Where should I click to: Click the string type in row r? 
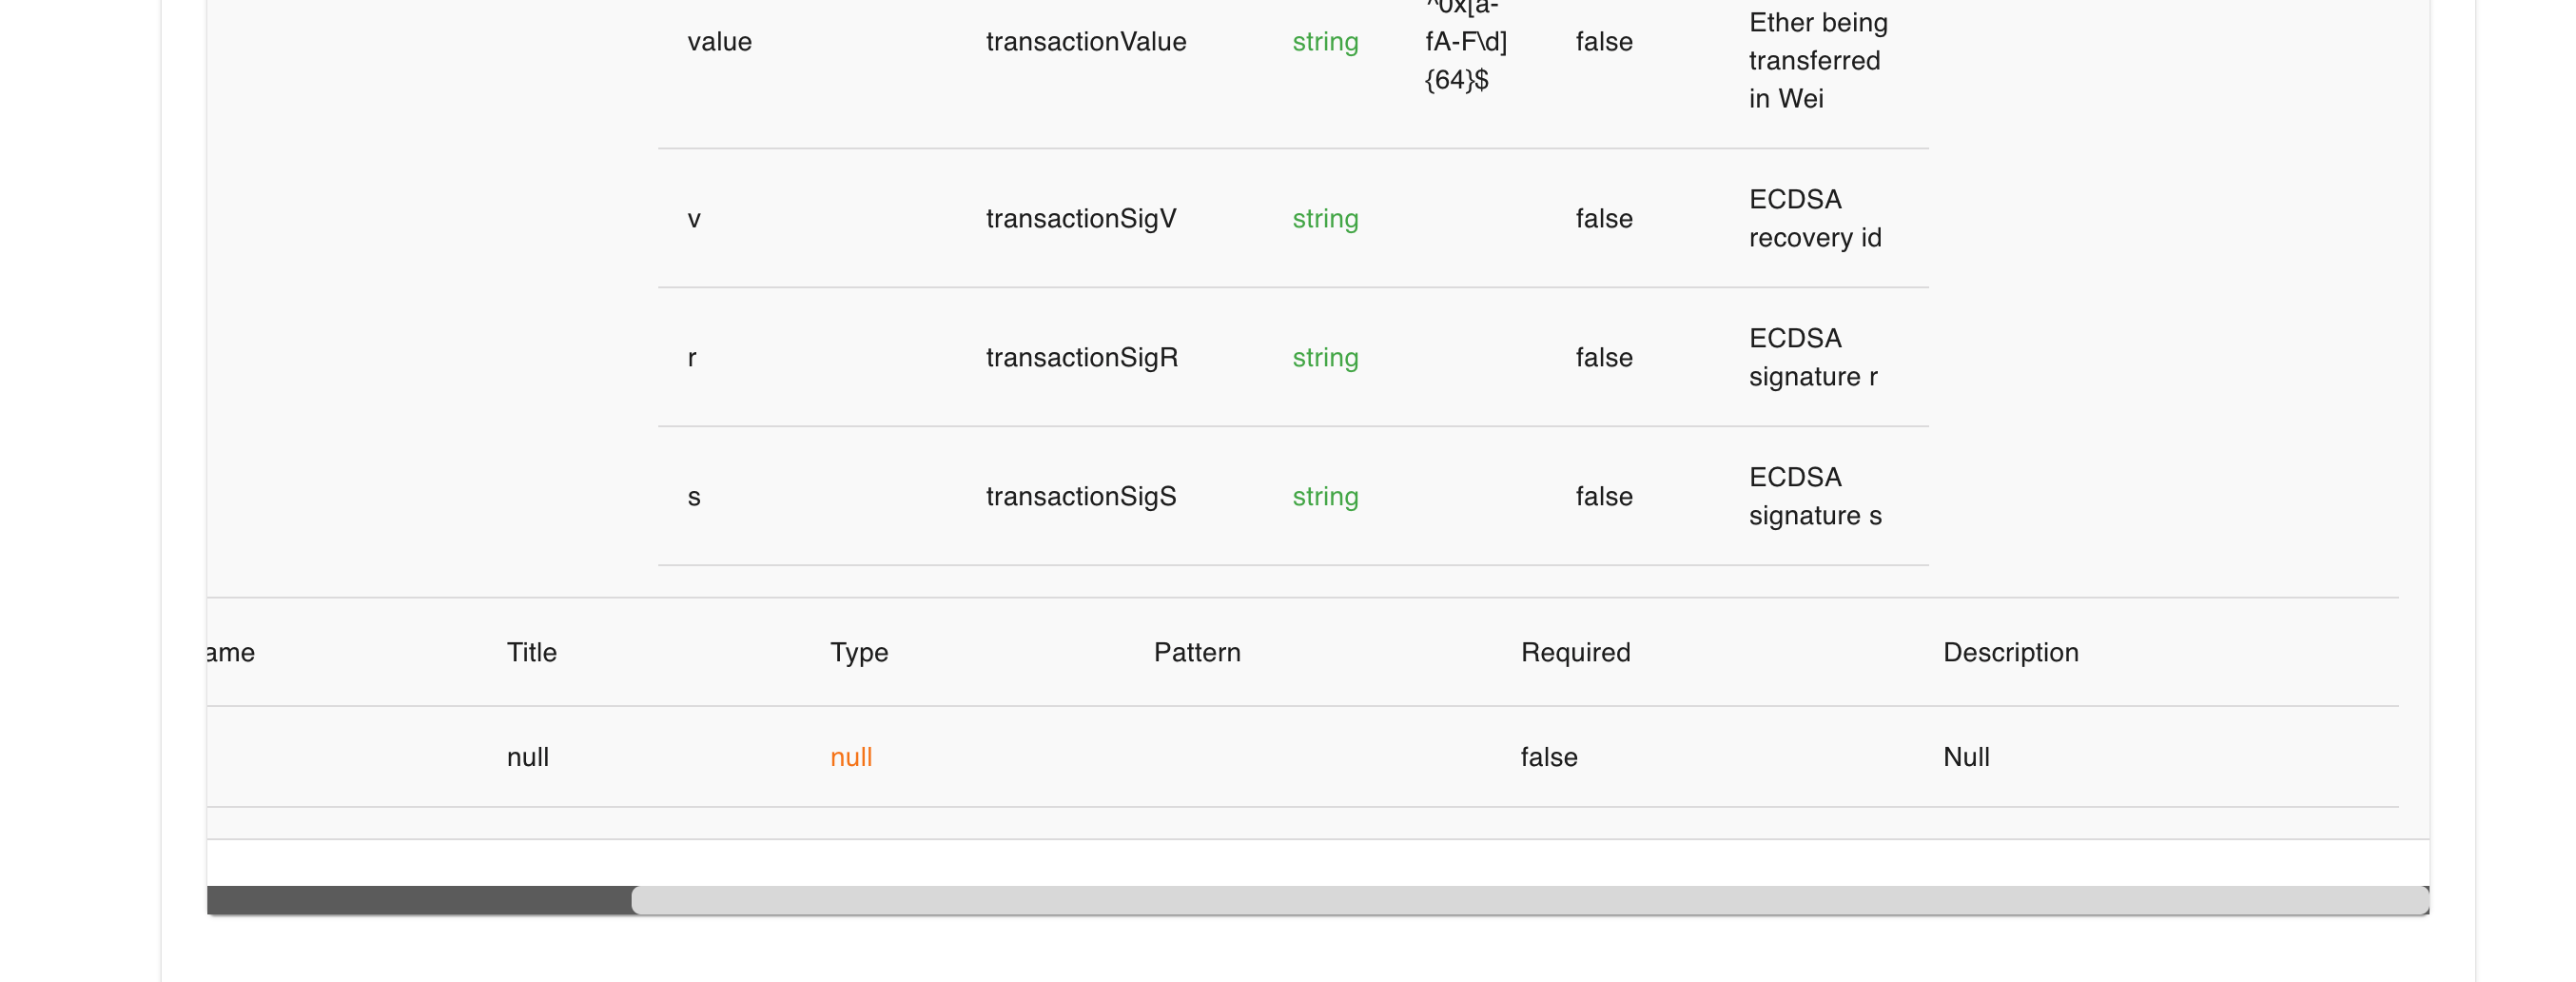[x=1325, y=358]
